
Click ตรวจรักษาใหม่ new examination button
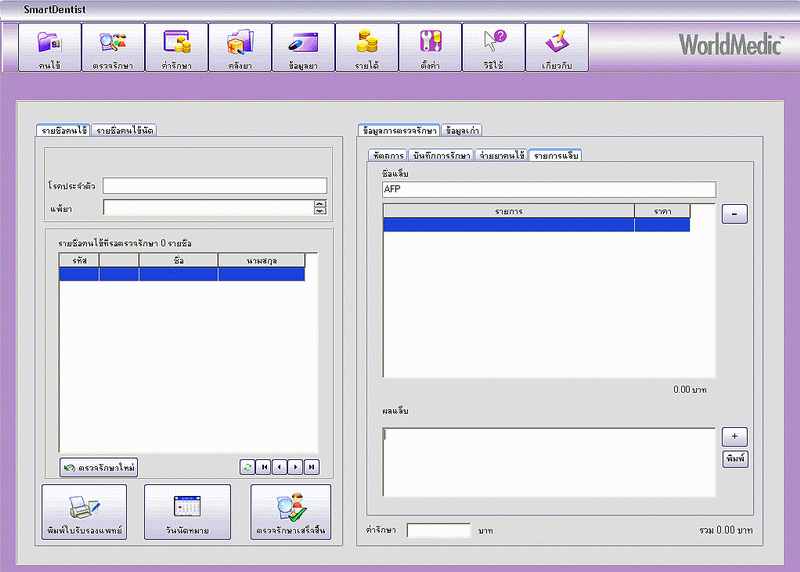(98, 467)
